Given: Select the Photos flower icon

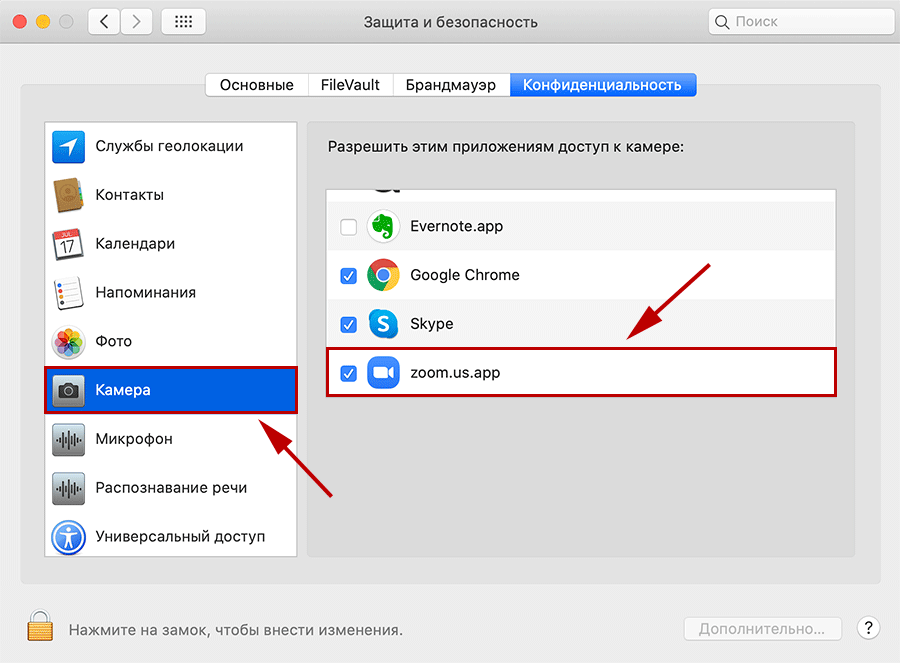Looking at the screenshot, I should click(x=68, y=342).
